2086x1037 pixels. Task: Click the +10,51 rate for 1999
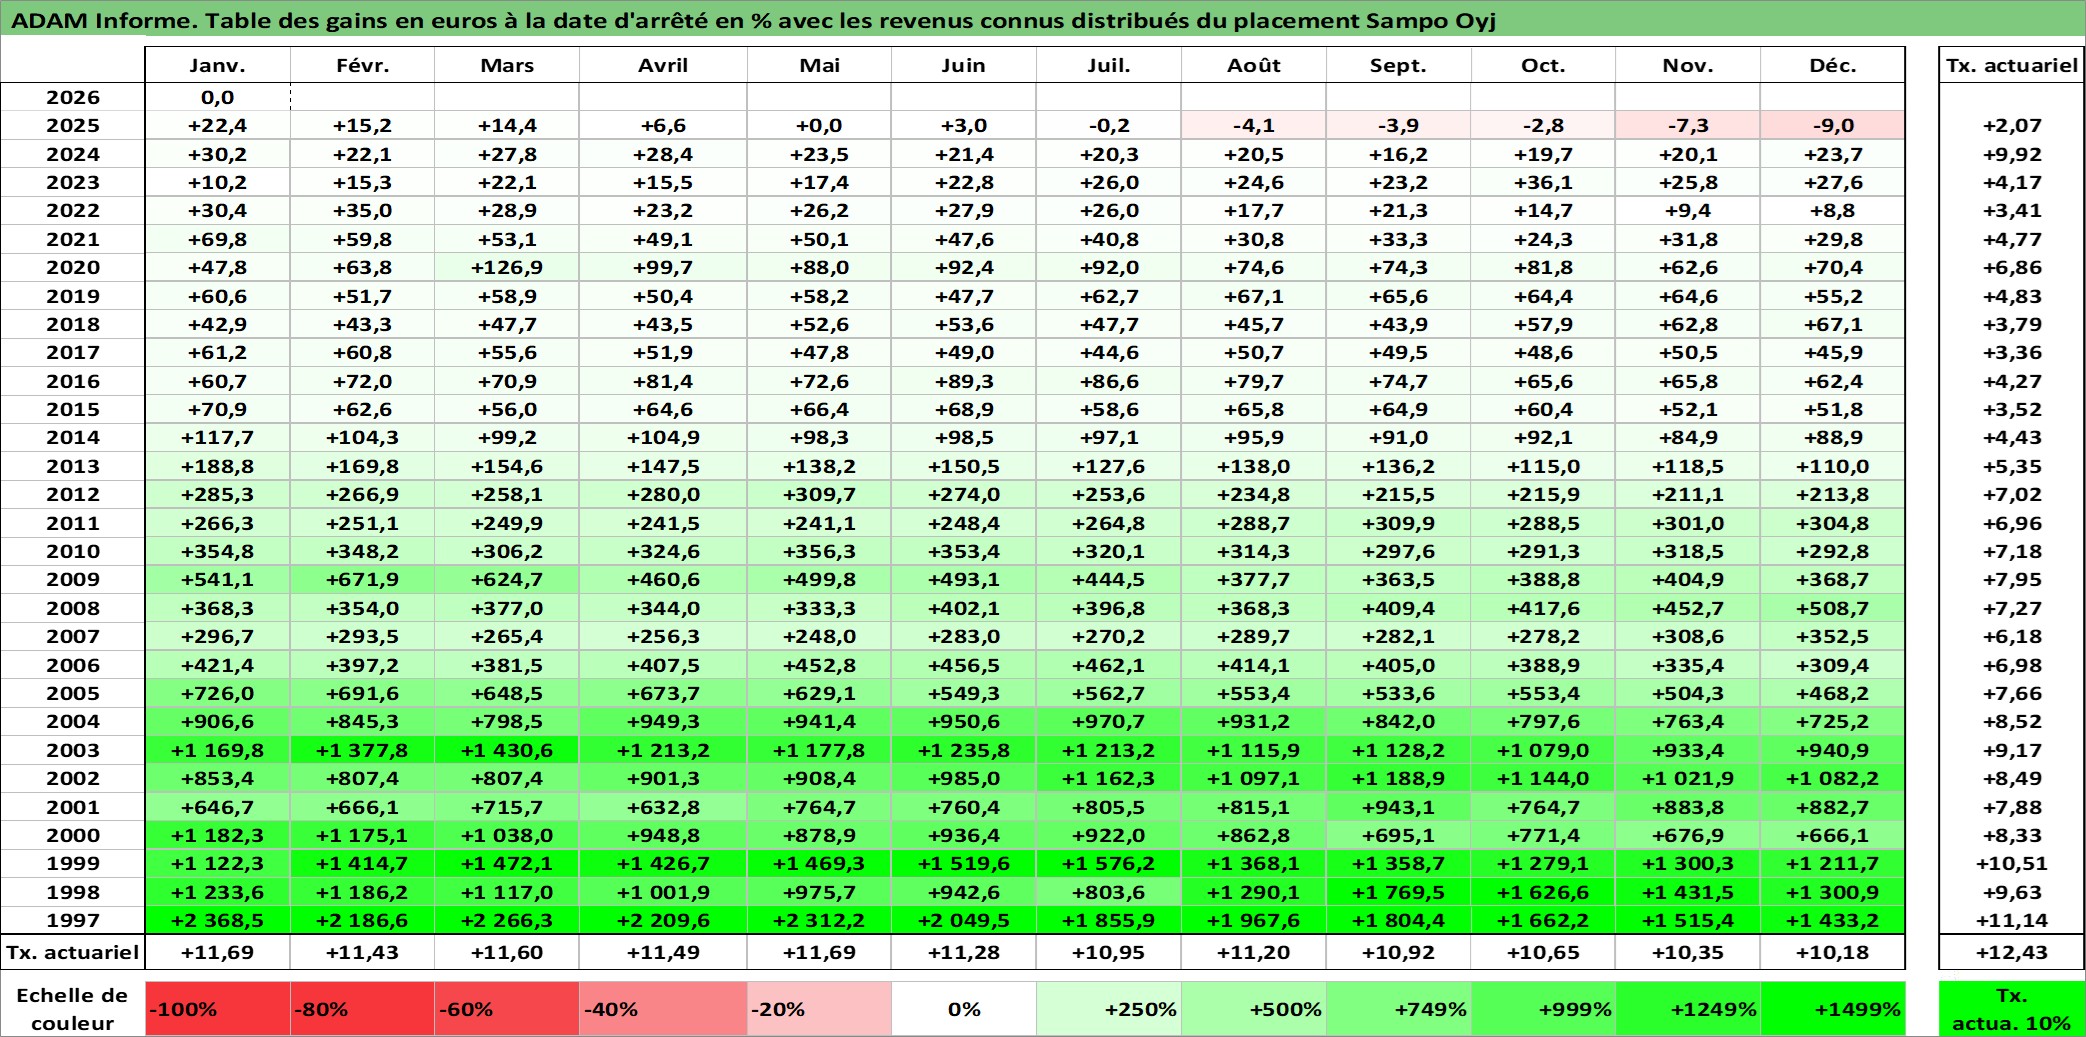[x=2012, y=863]
